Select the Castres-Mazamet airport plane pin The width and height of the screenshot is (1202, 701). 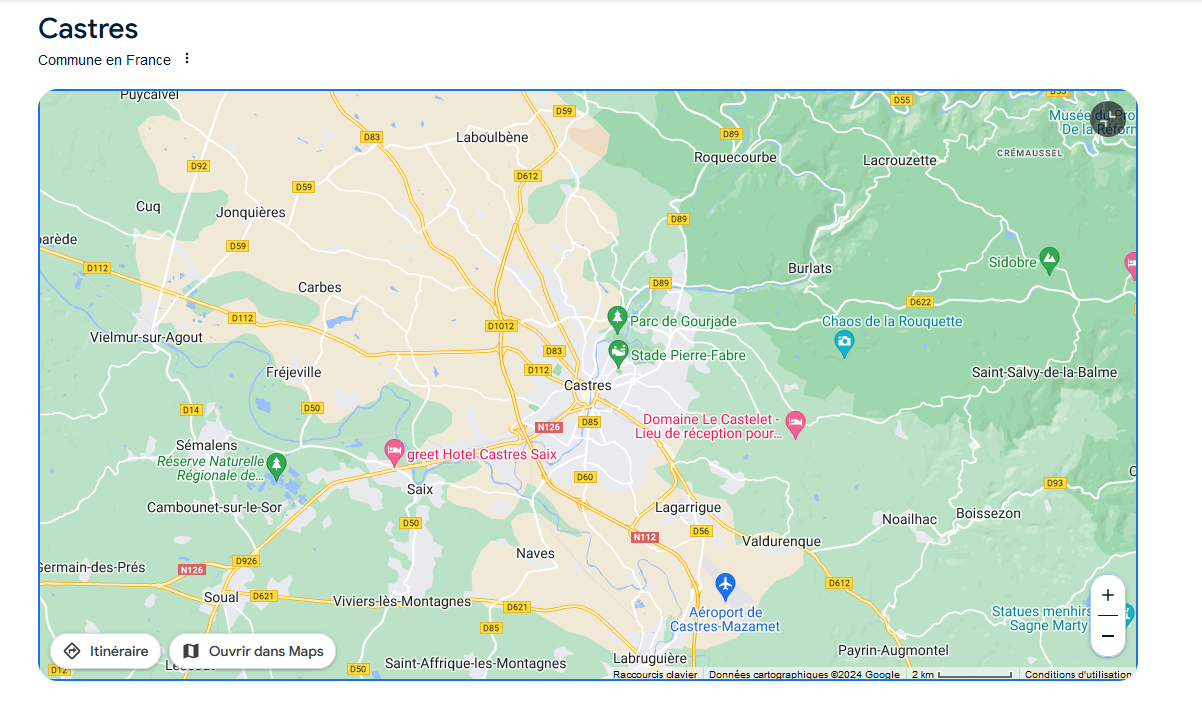pyautogui.click(x=726, y=586)
